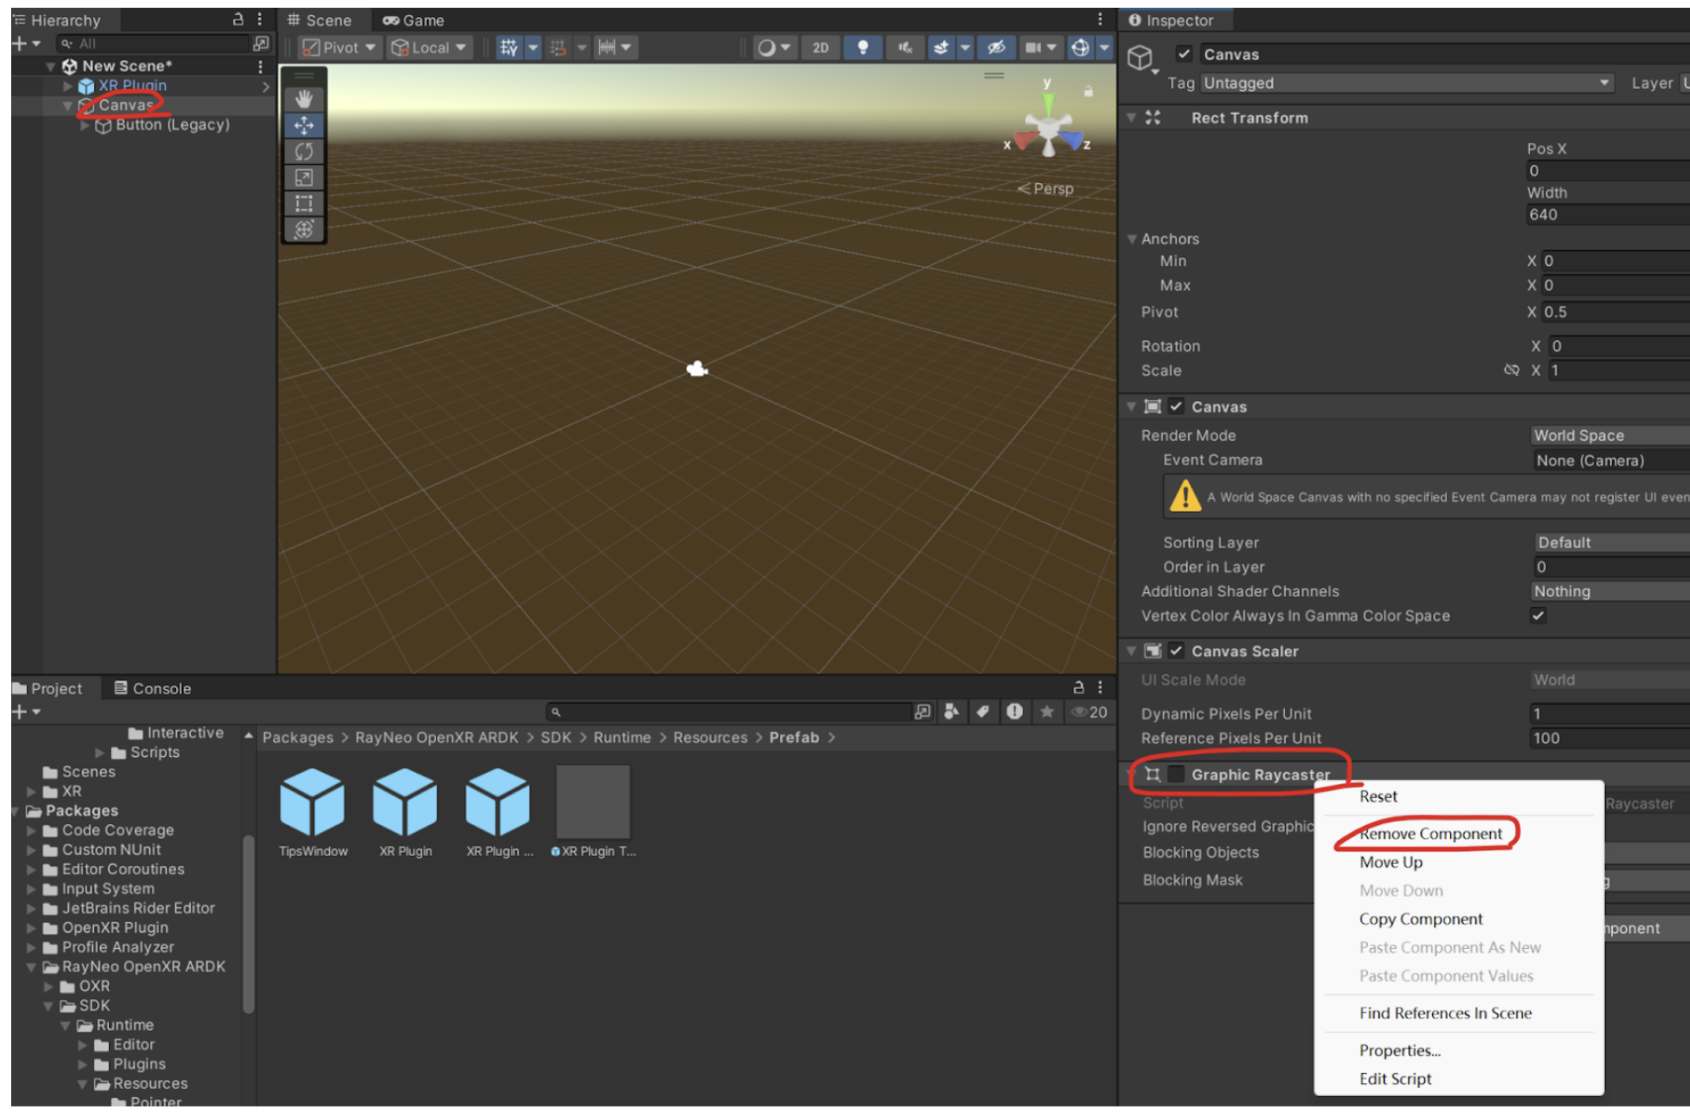Open the scene draw mode sphere icon
This screenshot has height=1114, width=1690.
767,47
